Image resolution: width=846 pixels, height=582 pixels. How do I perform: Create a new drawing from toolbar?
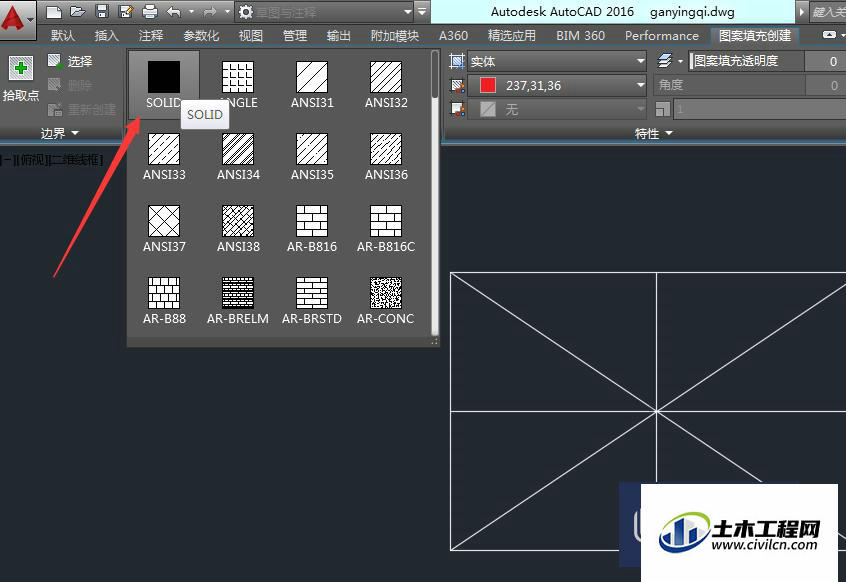[54, 12]
